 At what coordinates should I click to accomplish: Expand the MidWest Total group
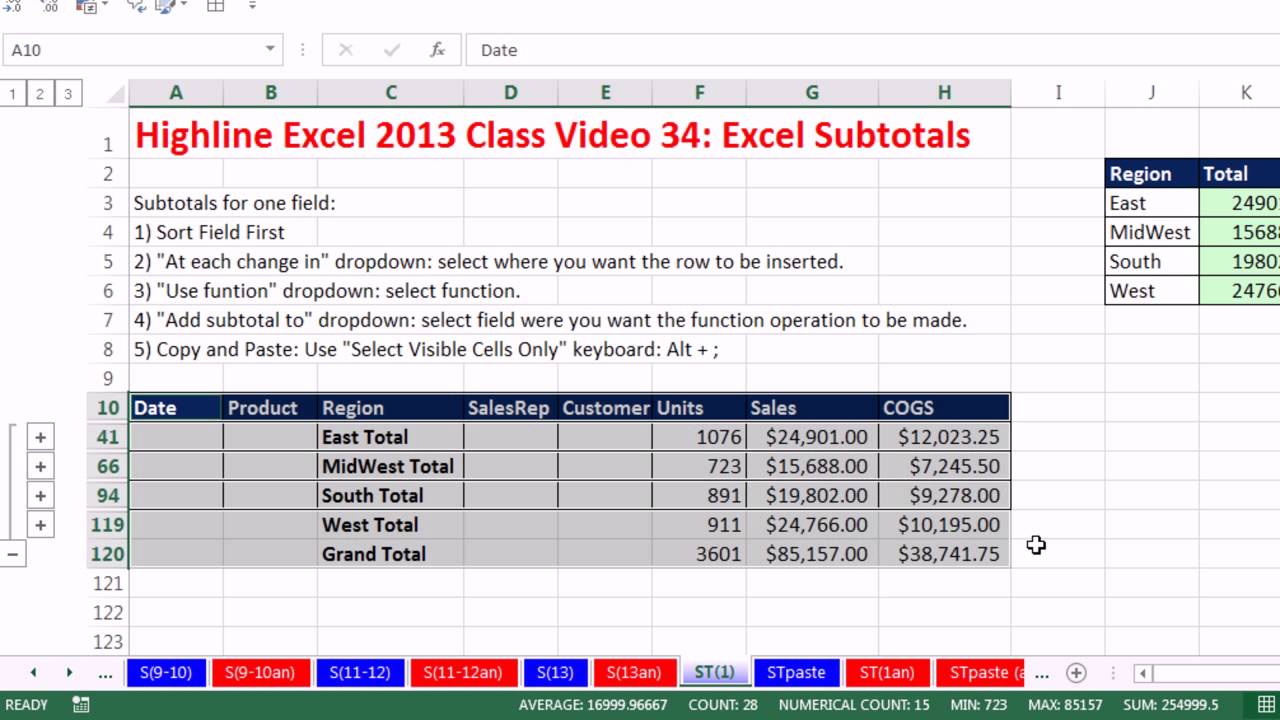pyautogui.click(x=40, y=466)
